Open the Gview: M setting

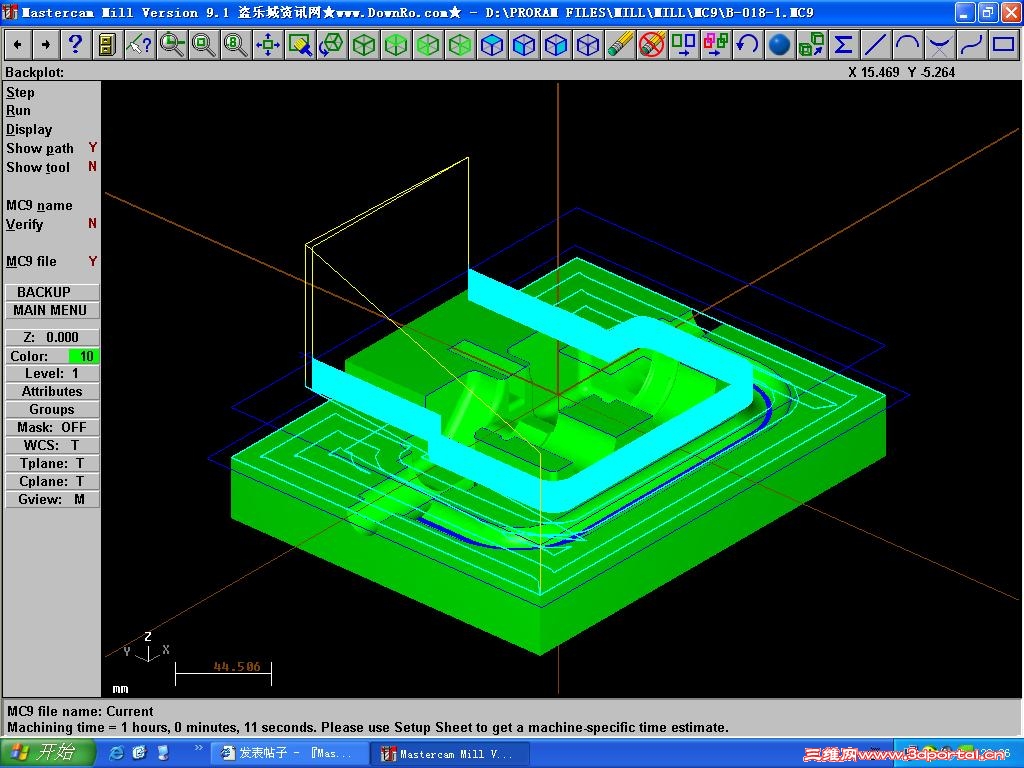52,499
